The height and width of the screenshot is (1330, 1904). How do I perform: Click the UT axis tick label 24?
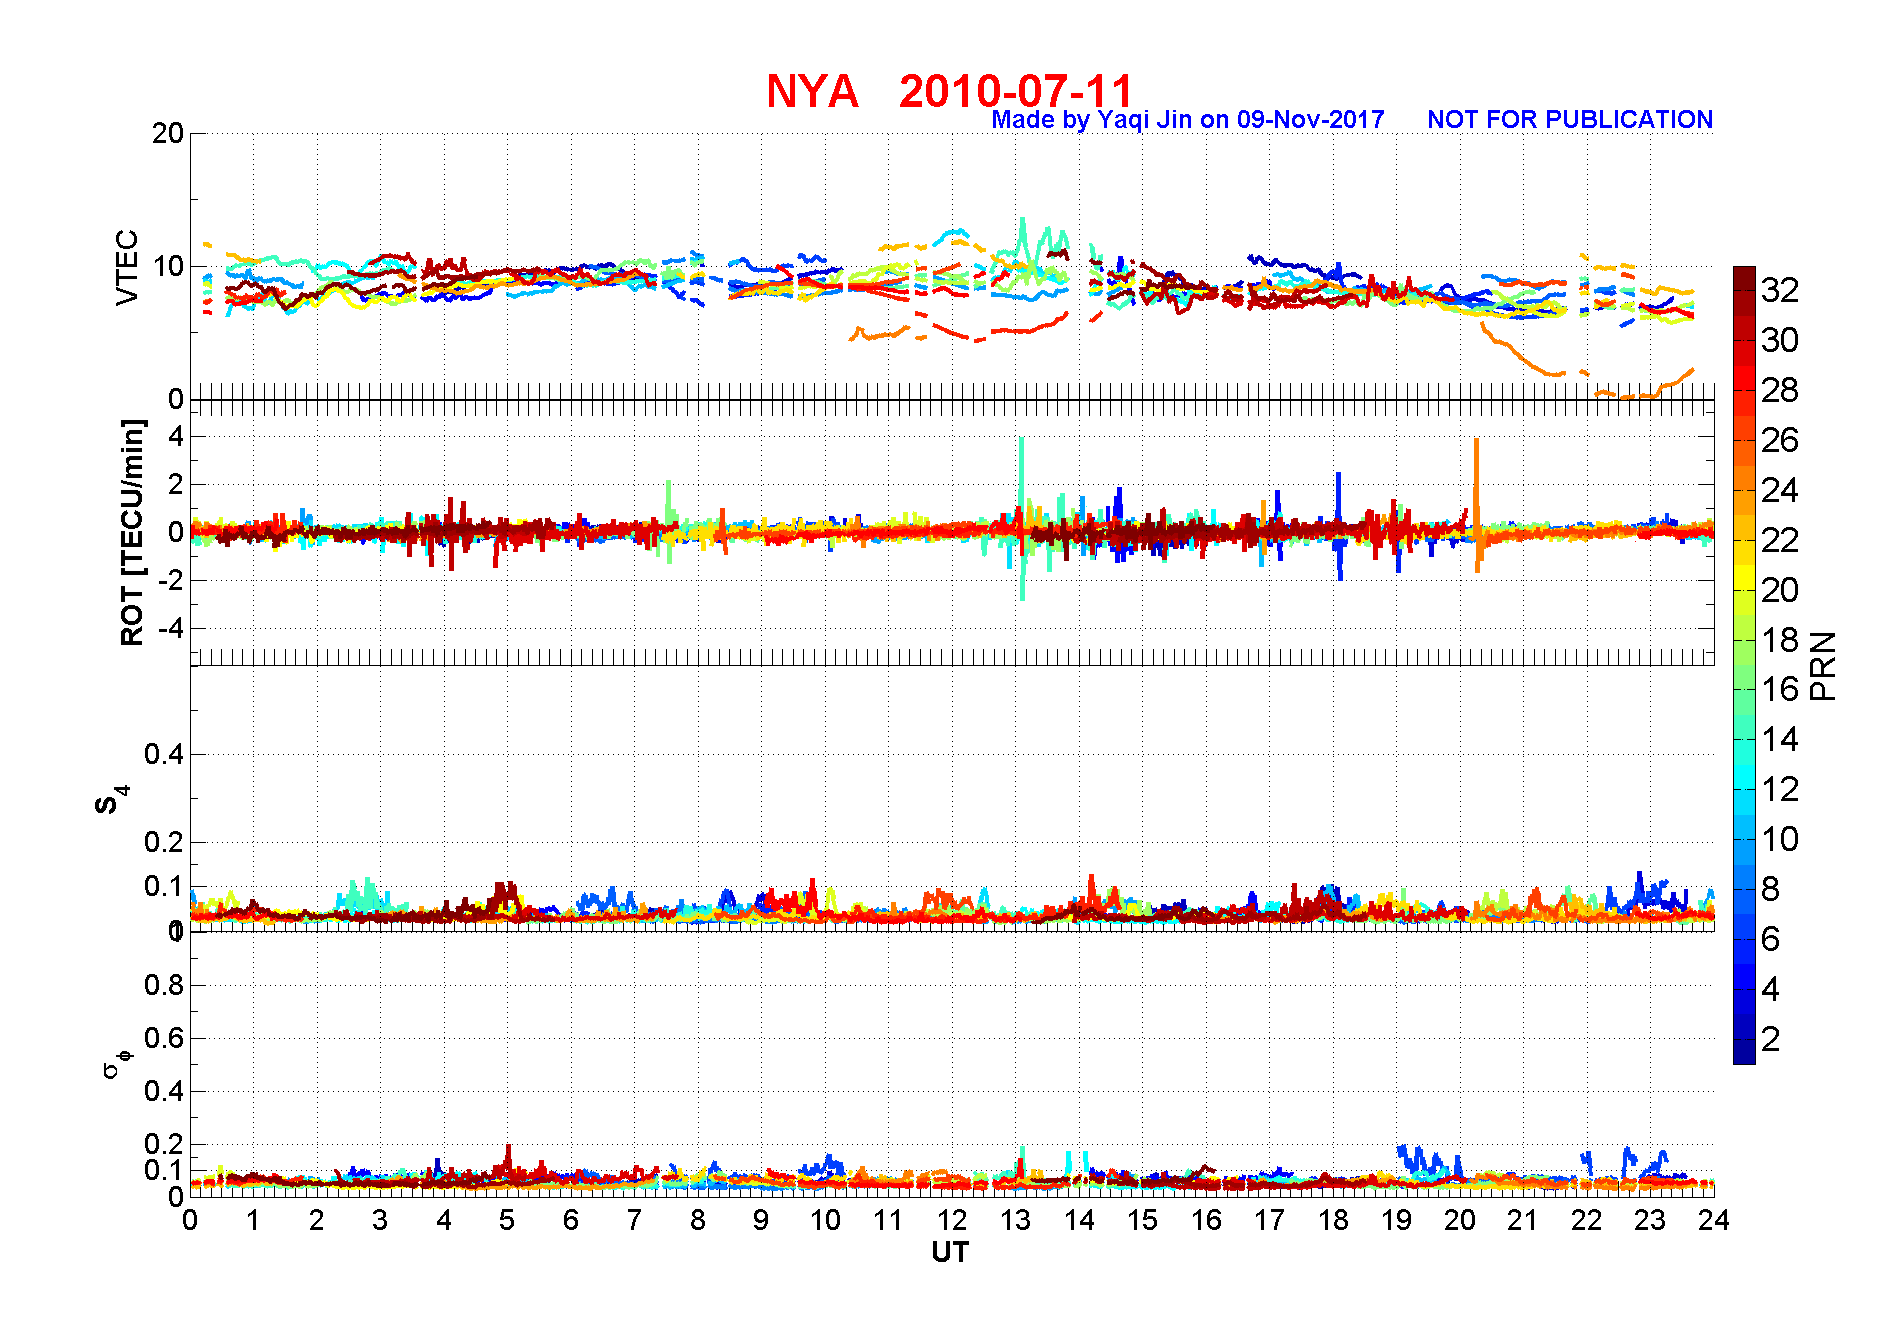[x=1714, y=1220]
